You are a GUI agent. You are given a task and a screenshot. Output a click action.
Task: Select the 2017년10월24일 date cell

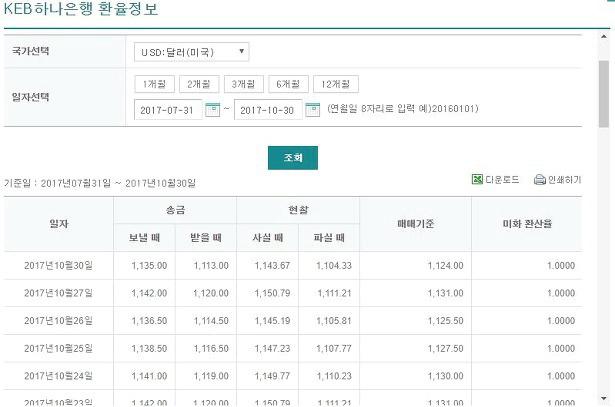[59, 376]
